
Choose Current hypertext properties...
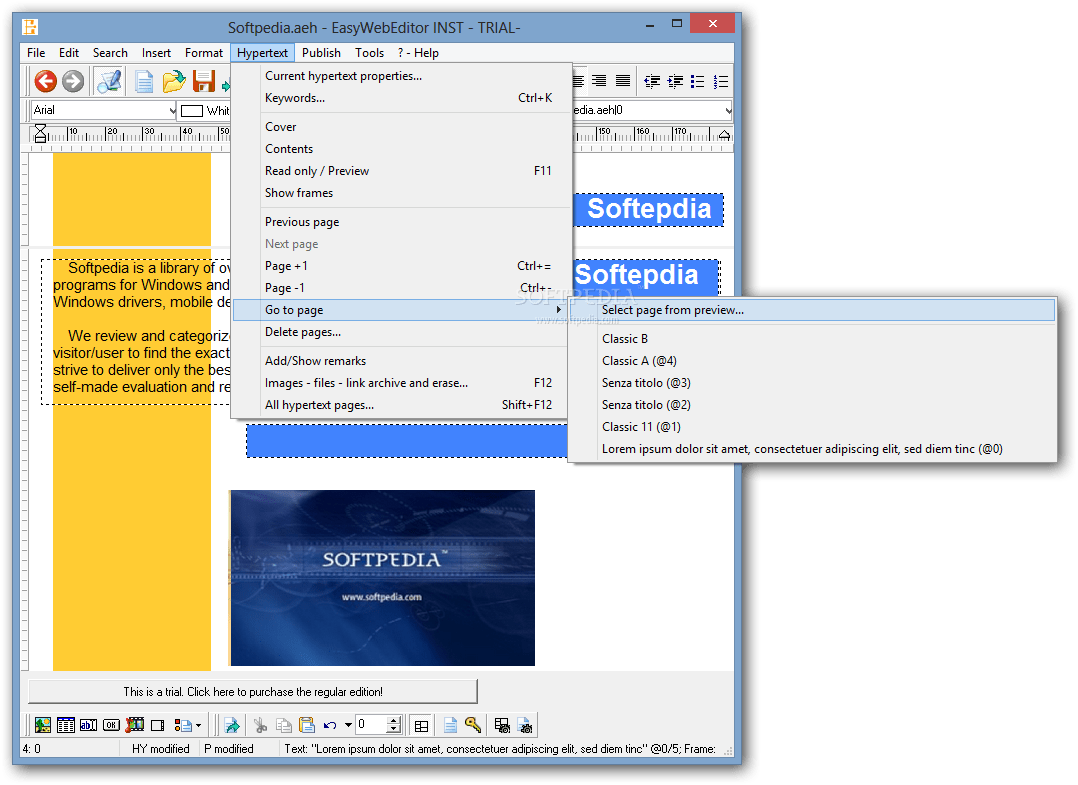(x=402, y=76)
